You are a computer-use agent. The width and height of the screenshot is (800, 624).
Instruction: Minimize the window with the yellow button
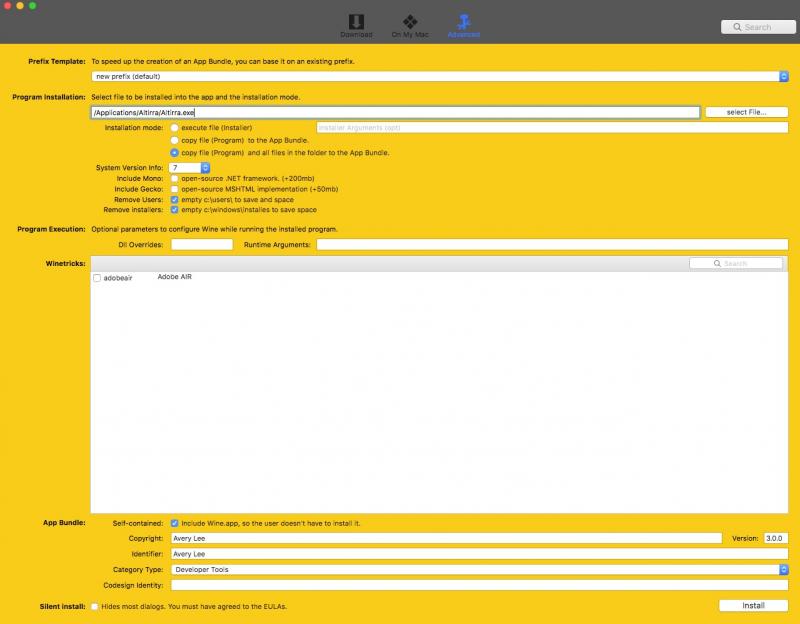coord(20,6)
